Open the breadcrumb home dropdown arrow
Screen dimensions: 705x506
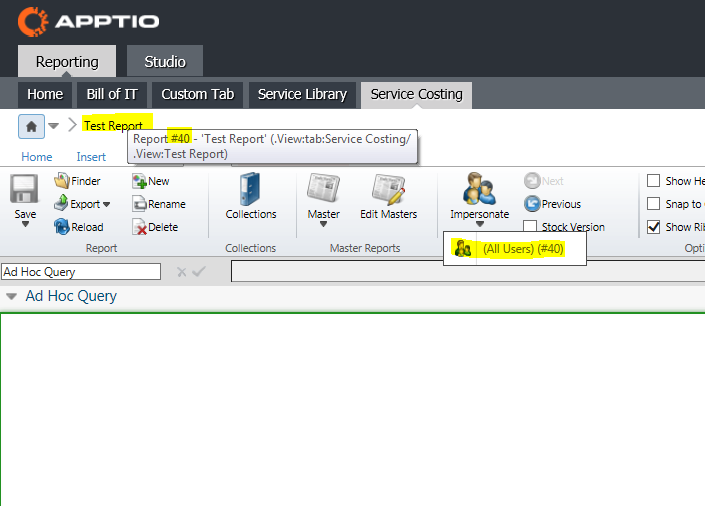[54, 126]
